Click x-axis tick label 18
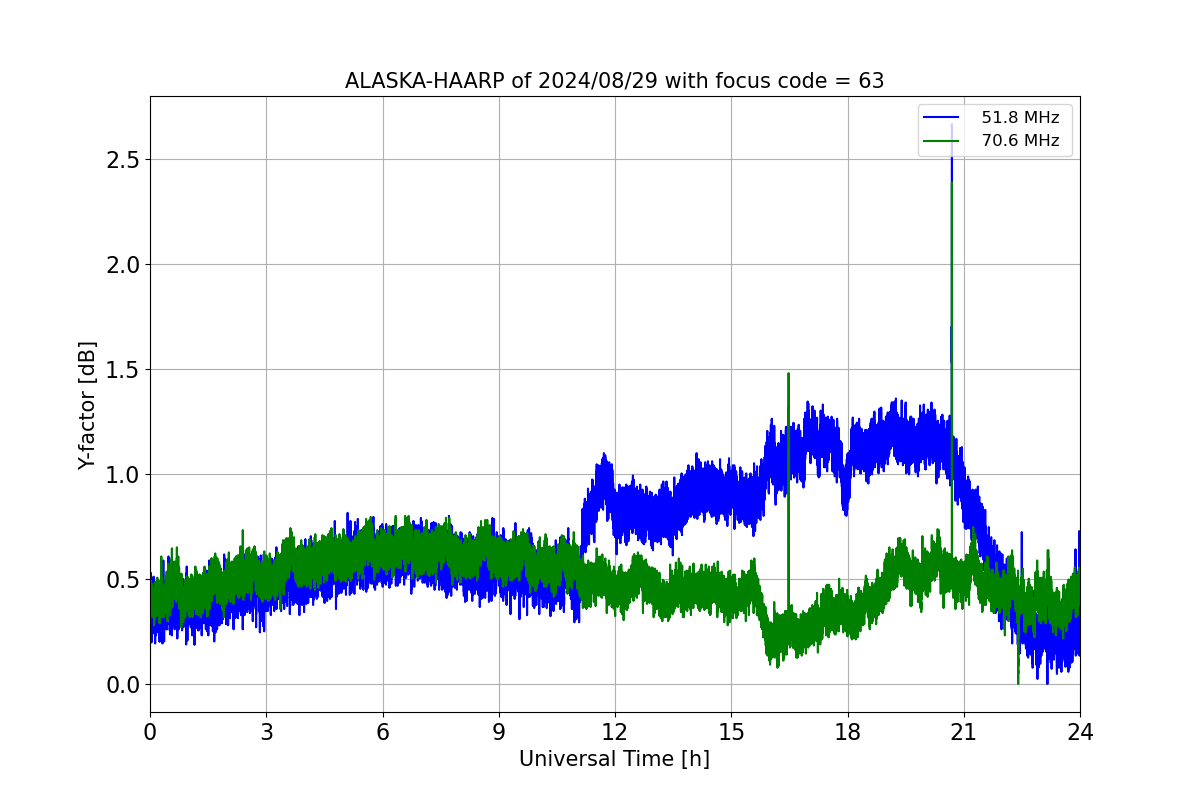This screenshot has width=1200, height=800. (x=847, y=732)
